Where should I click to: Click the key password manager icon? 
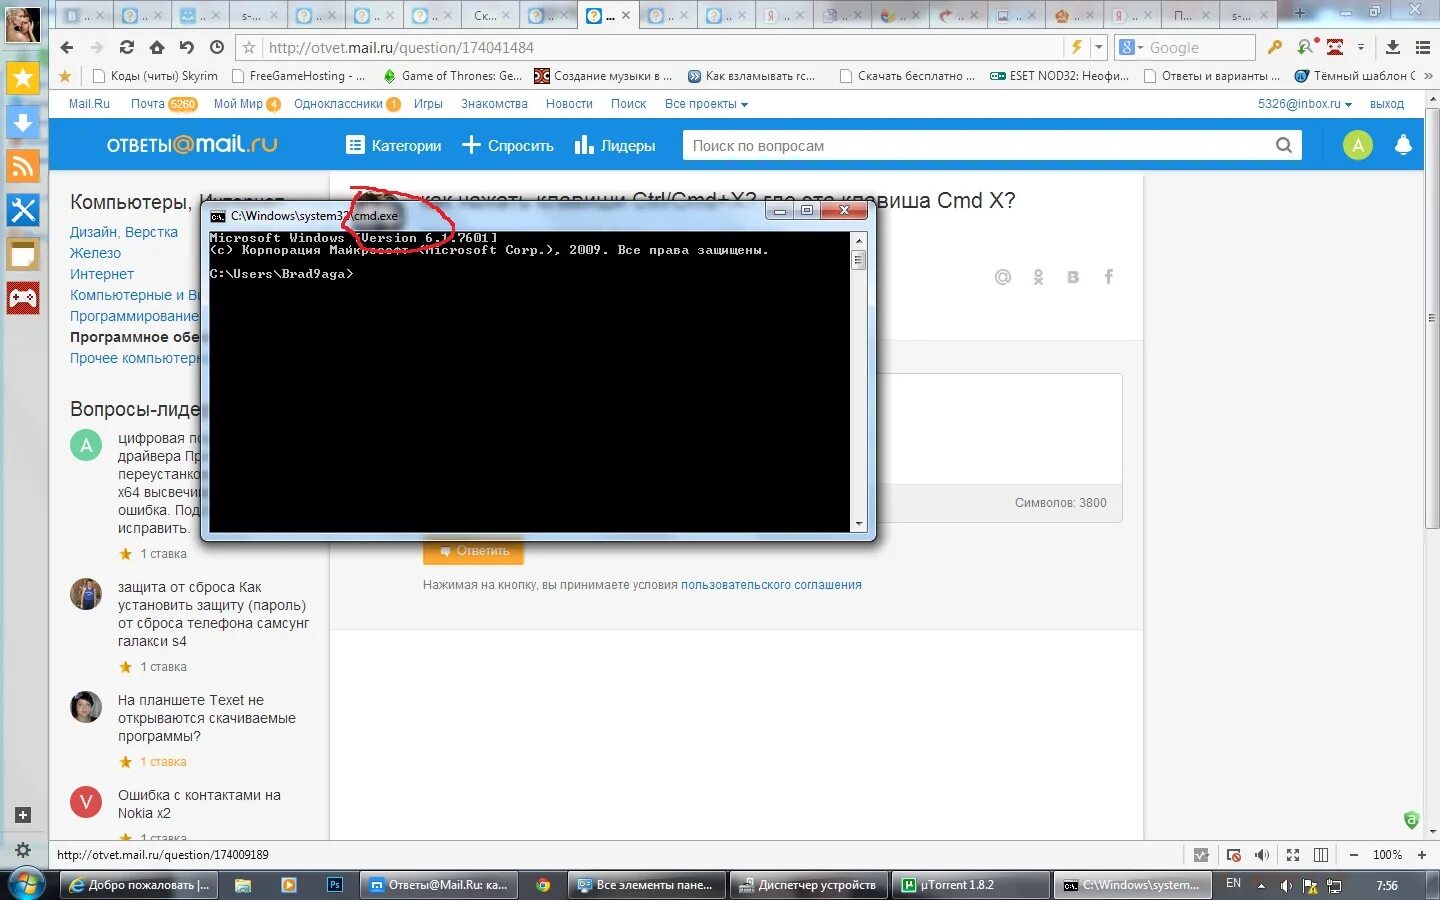(1275, 47)
